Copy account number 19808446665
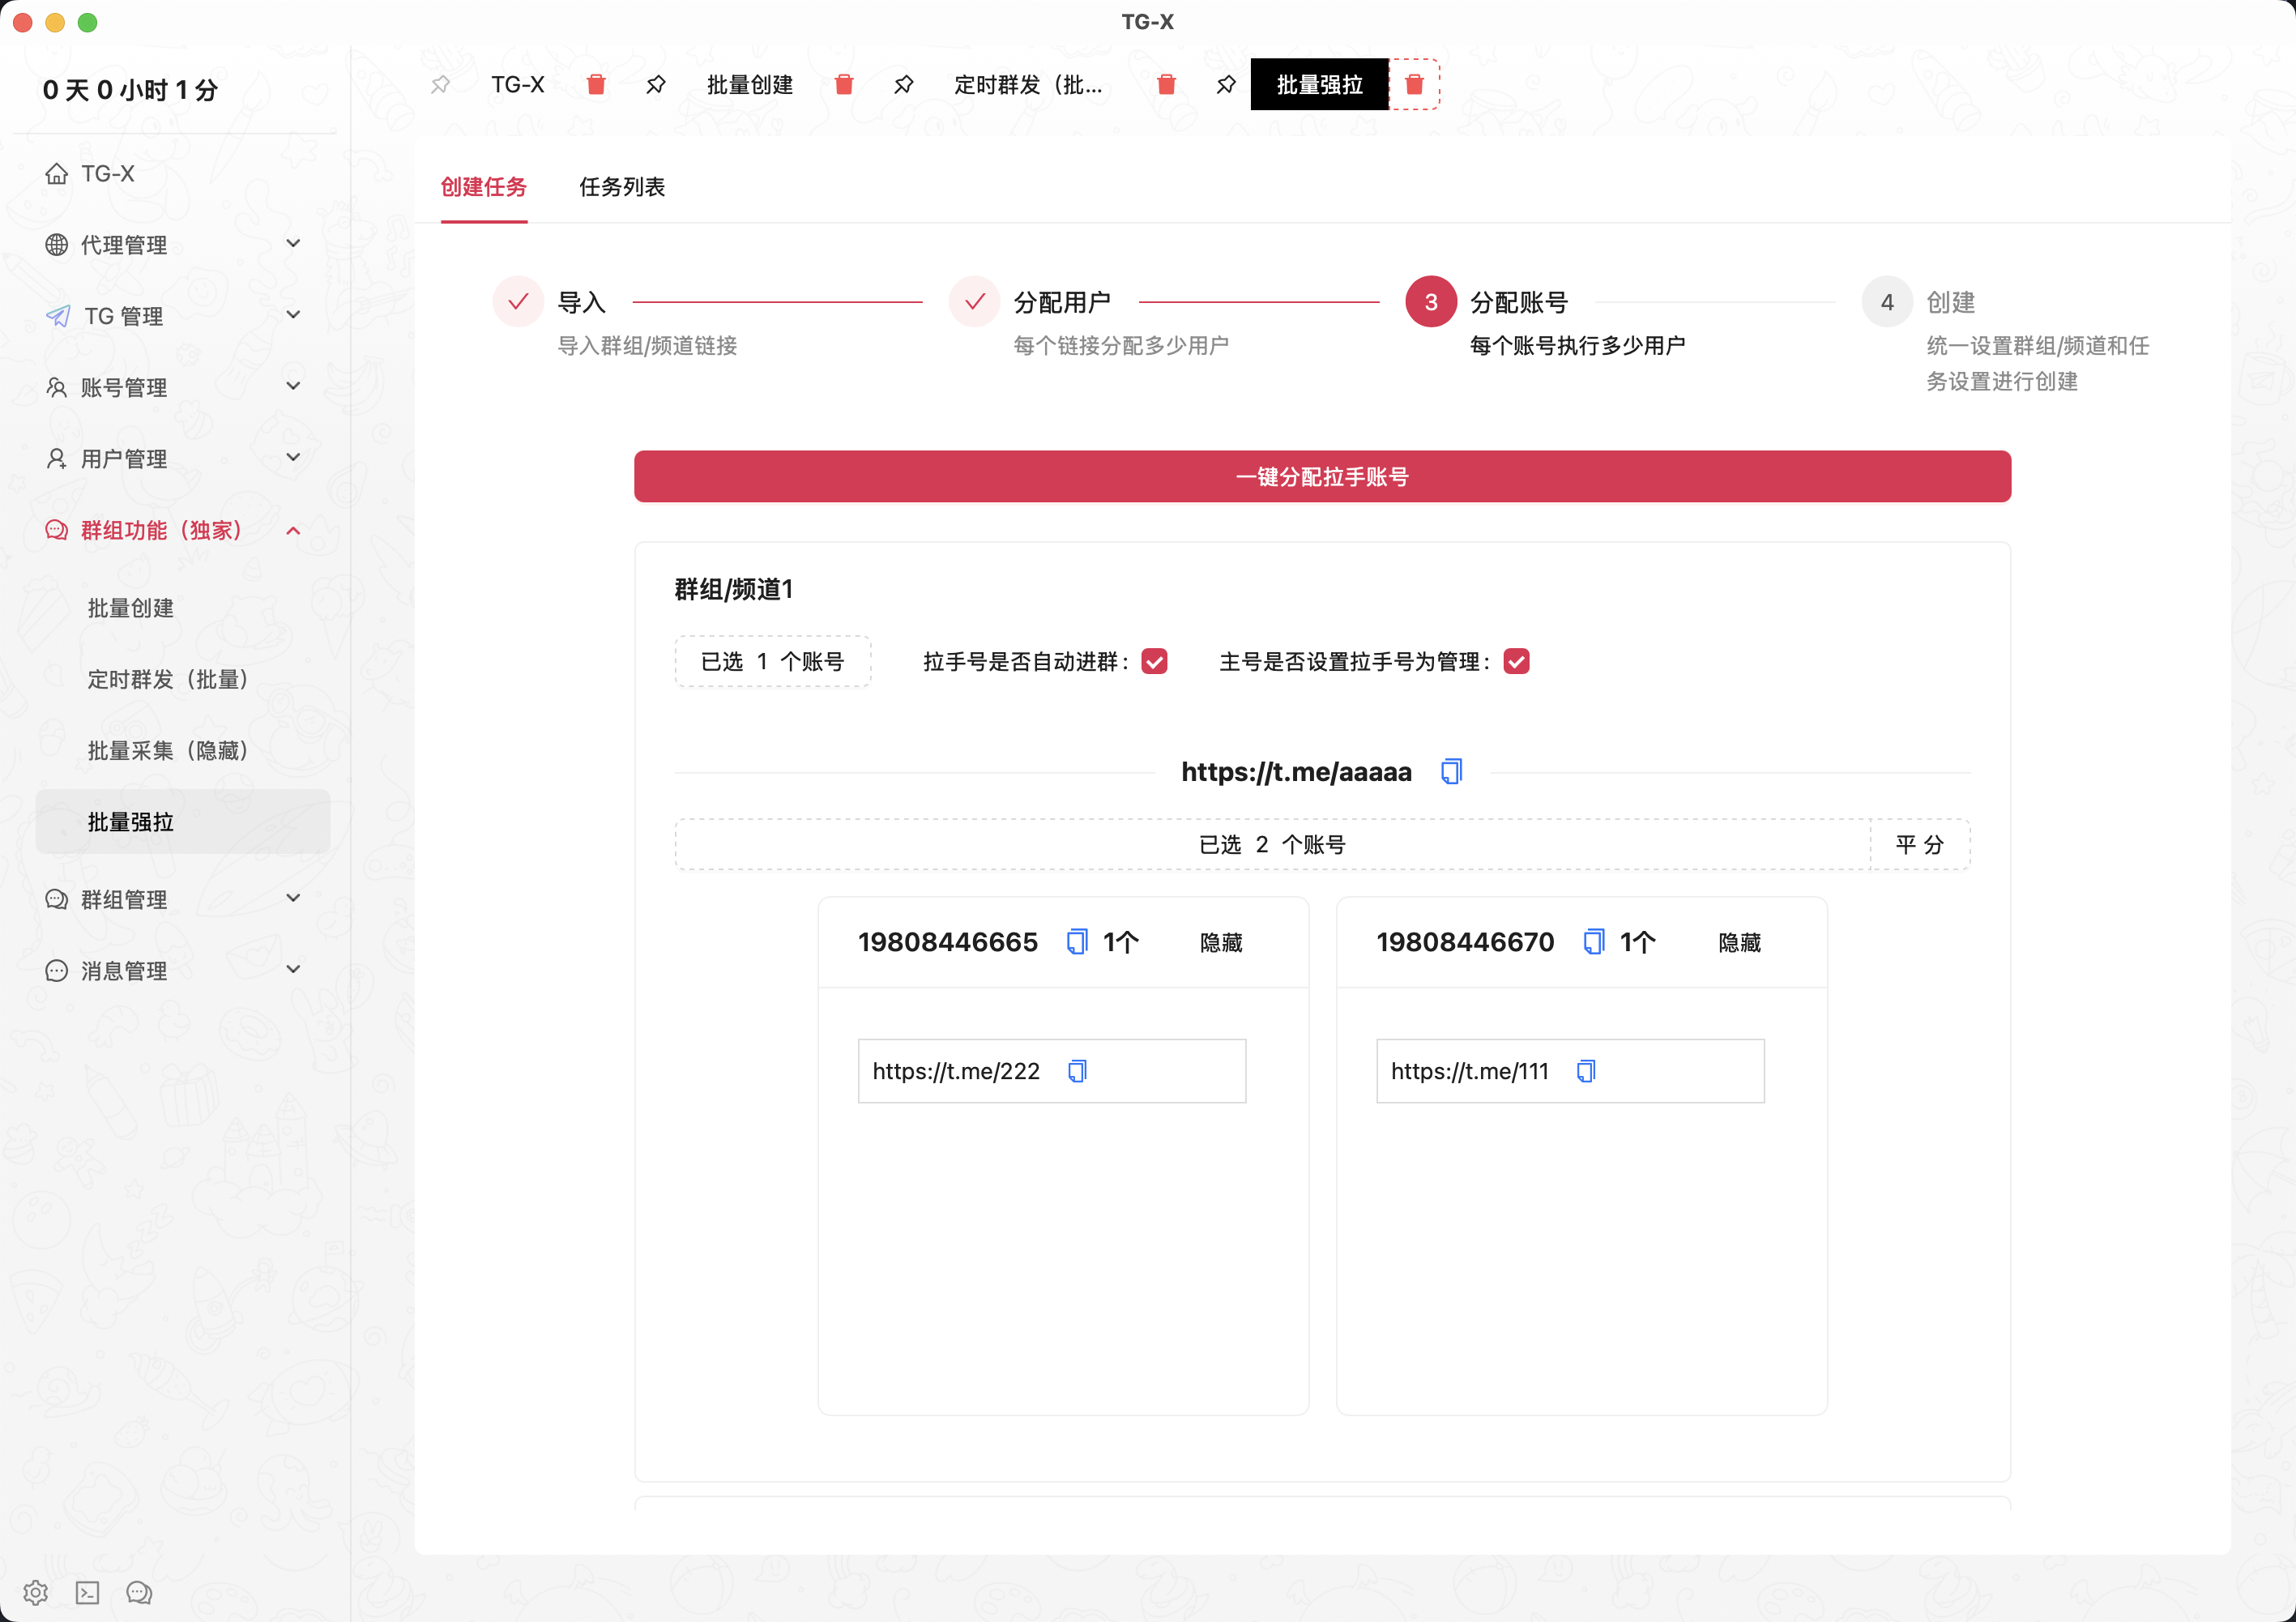This screenshot has width=2296, height=1622. (x=1077, y=942)
